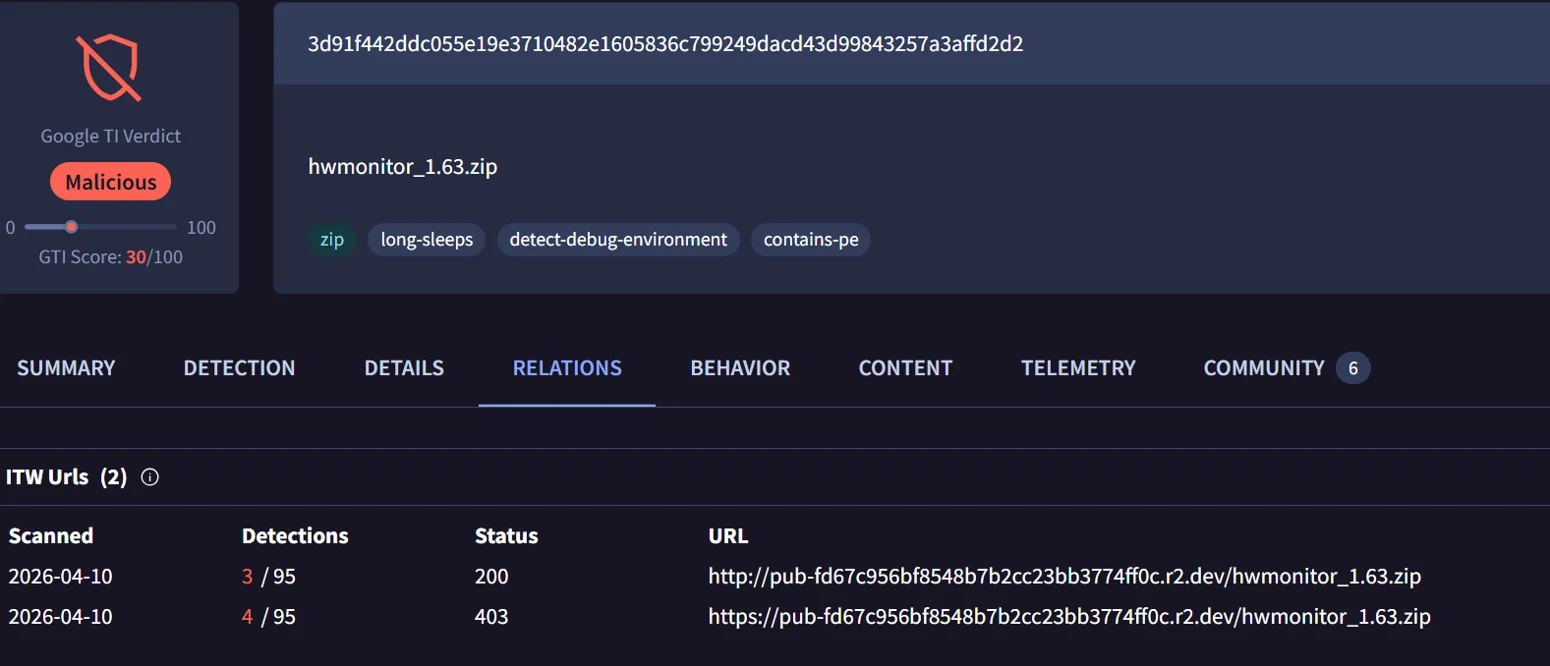
Task: Click the URL column header
Action: [728, 536]
